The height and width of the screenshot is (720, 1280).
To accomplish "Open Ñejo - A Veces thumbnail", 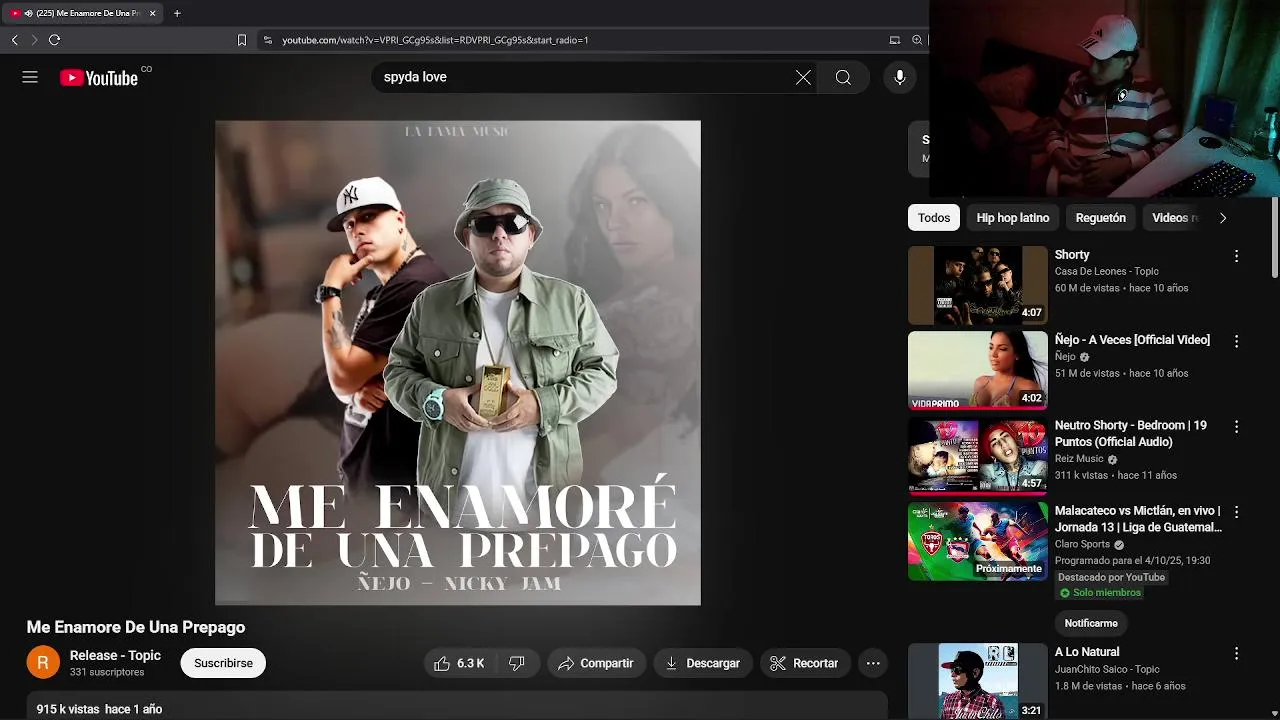I will [x=977, y=371].
